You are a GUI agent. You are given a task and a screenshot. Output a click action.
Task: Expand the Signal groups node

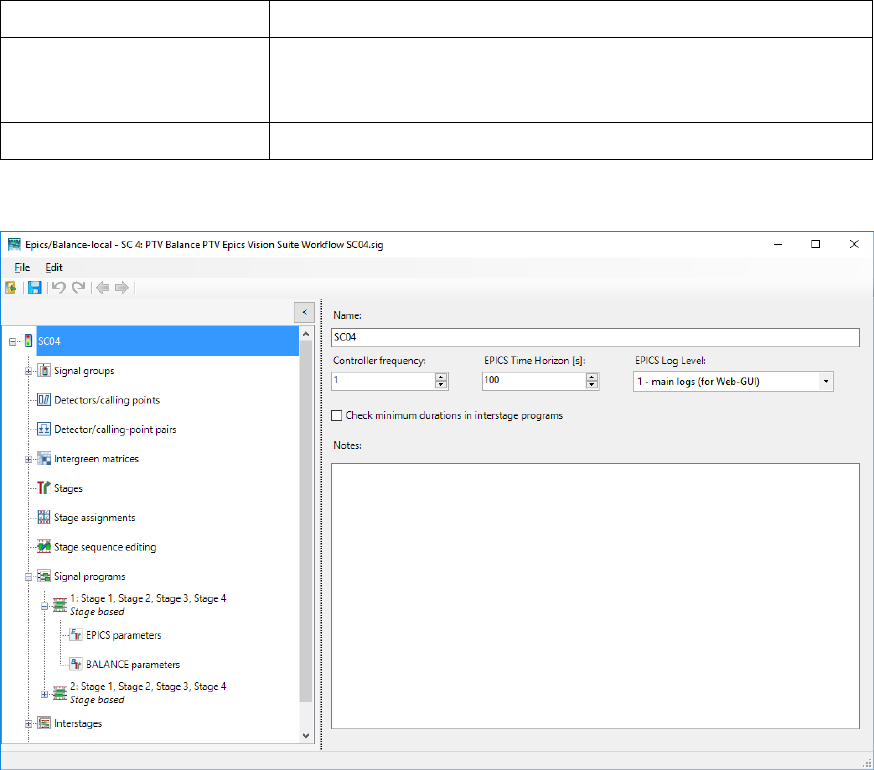[28, 371]
